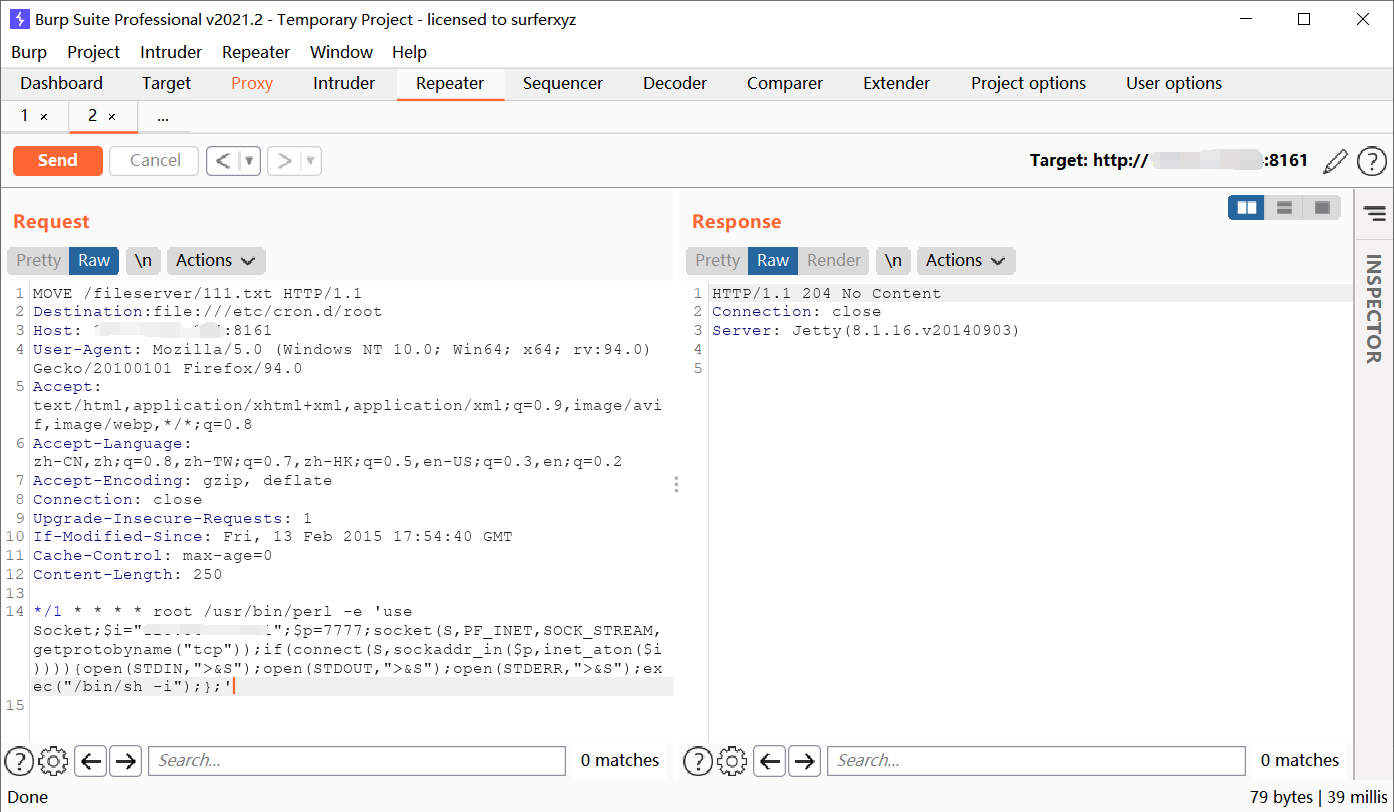Screen dimensions: 1394x812
Task: Jump to previous match in response search
Action: click(770, 761)
